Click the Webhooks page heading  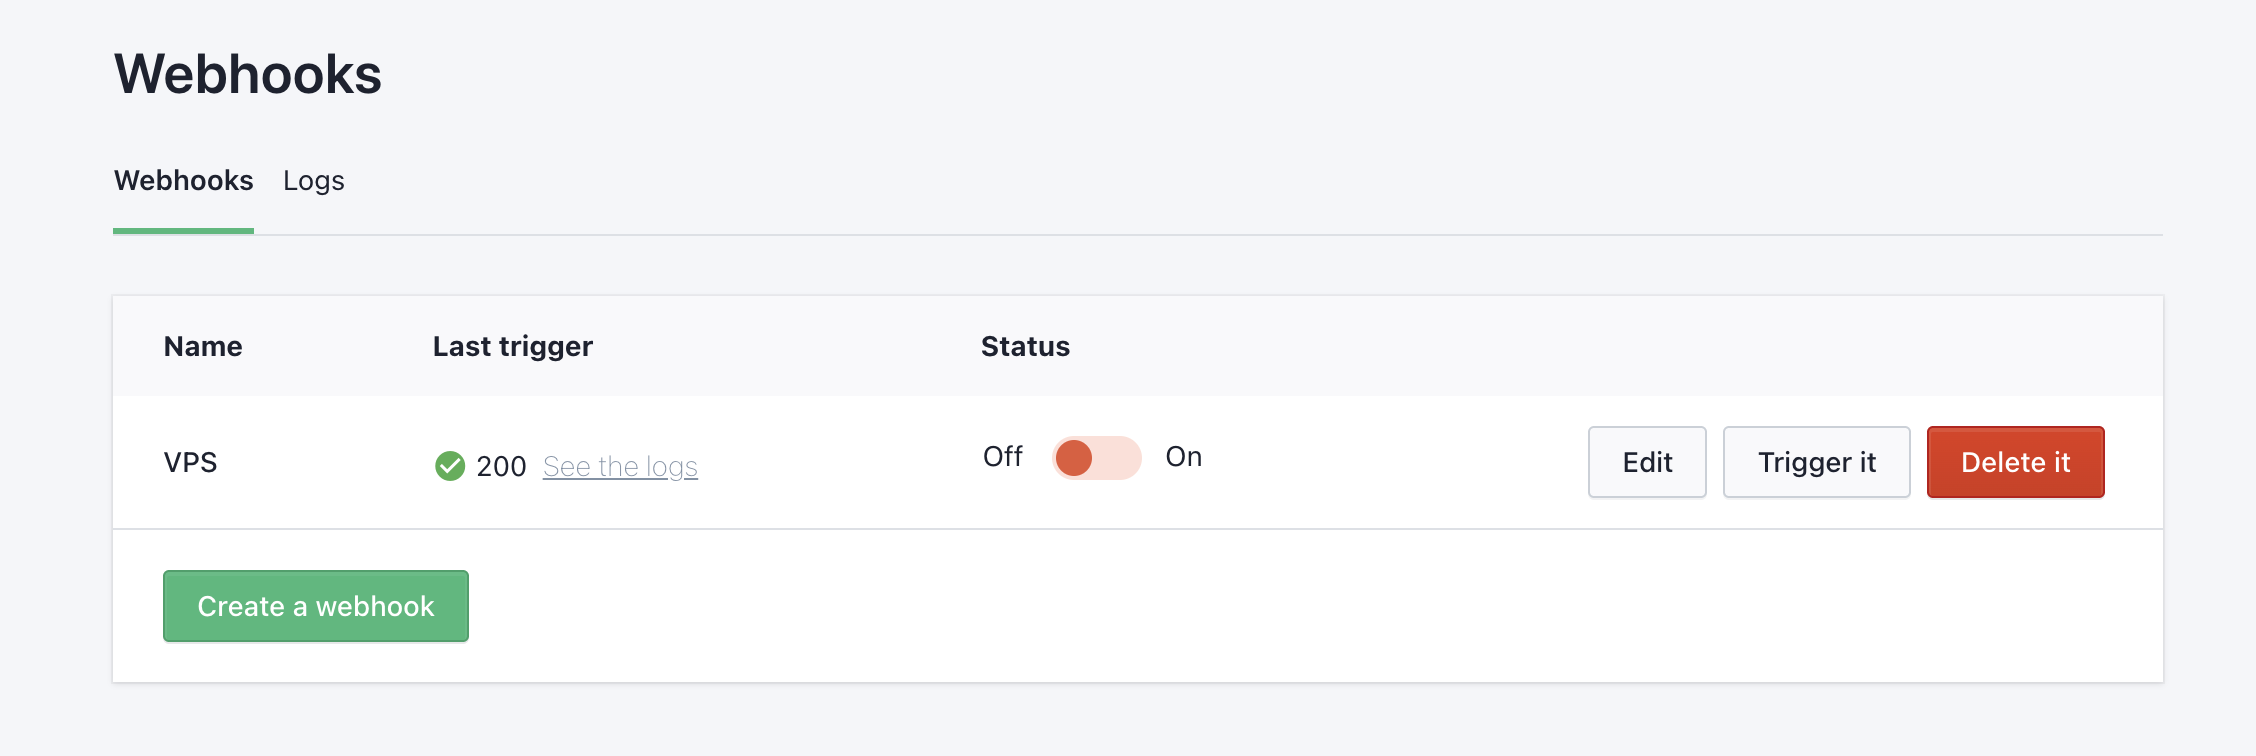tap(248, 74)
